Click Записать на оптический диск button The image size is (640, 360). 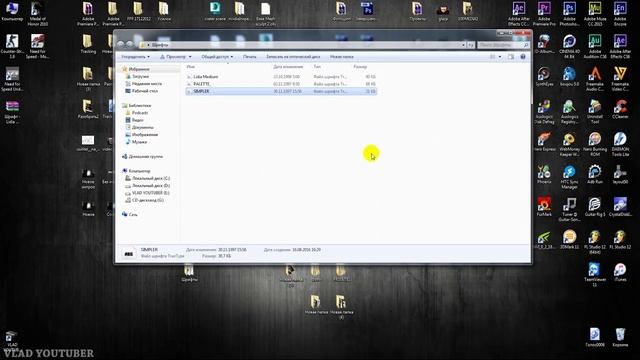tap(293, 57)
